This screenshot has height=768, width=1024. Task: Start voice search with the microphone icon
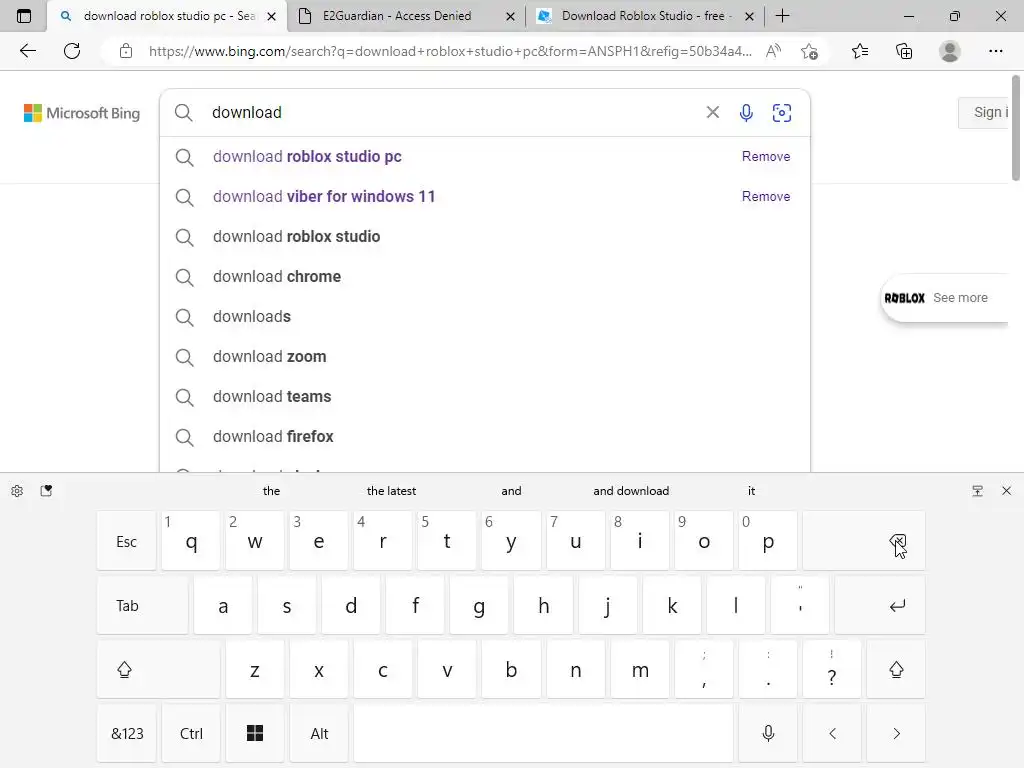click(x=746, y=113)
